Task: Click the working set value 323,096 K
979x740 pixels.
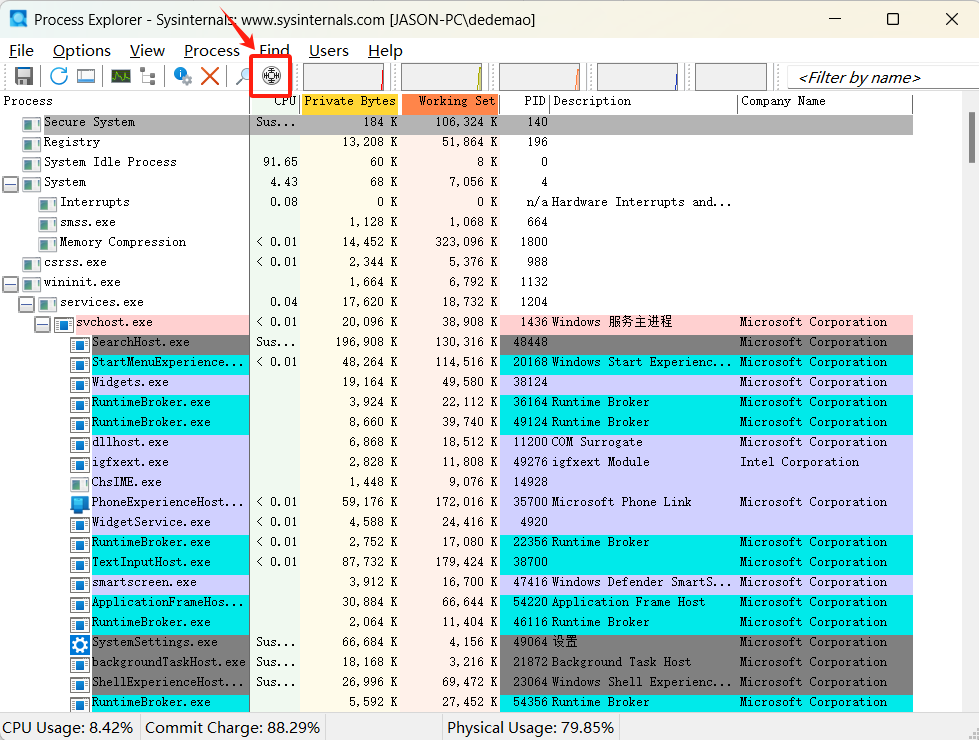Action: pyautogui.click(x=466, y=242)
